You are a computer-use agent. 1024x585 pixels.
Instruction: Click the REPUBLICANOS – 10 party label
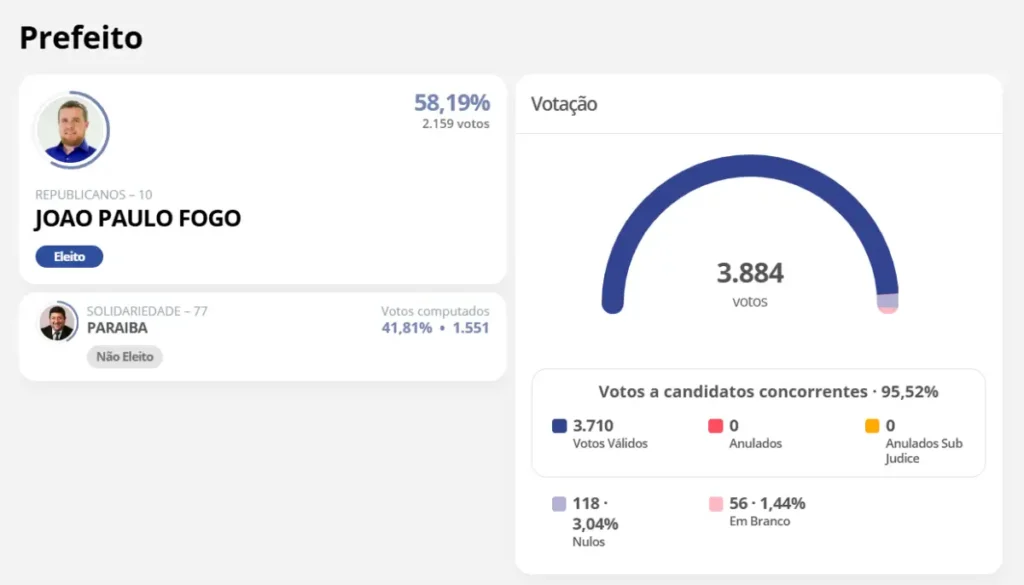94,195
